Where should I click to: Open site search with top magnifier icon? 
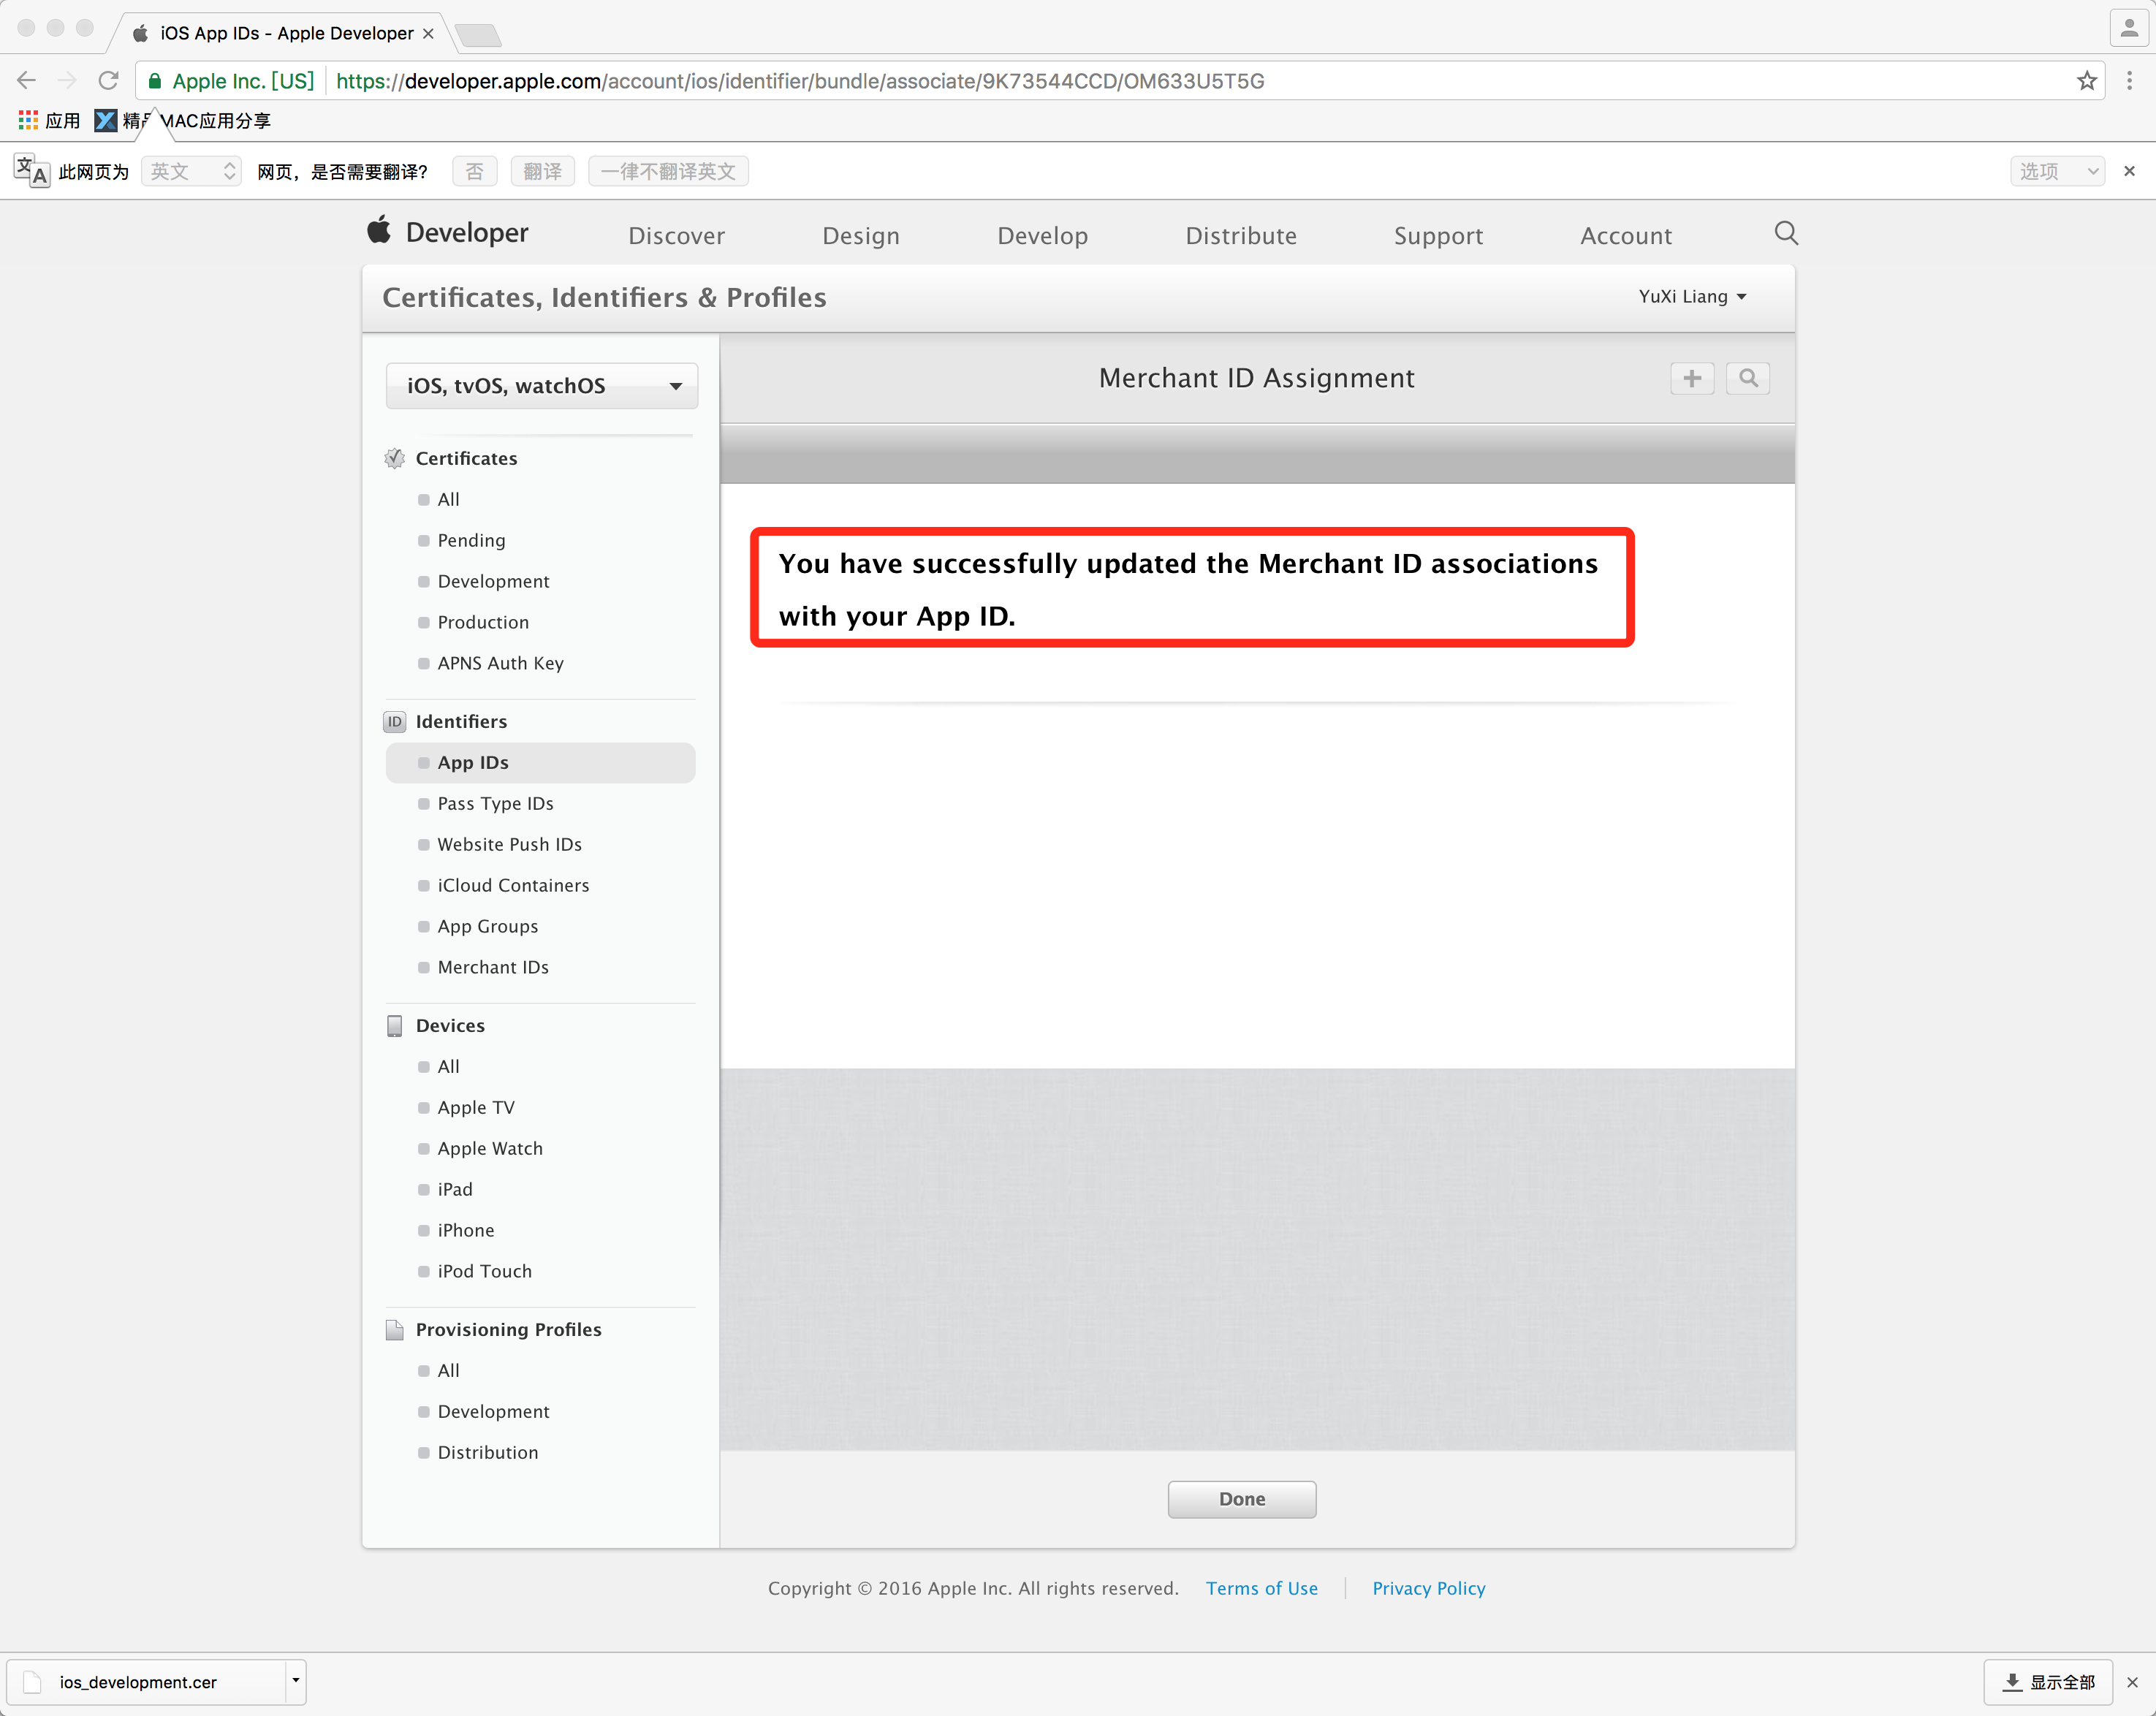click(x=1785, y=234)
